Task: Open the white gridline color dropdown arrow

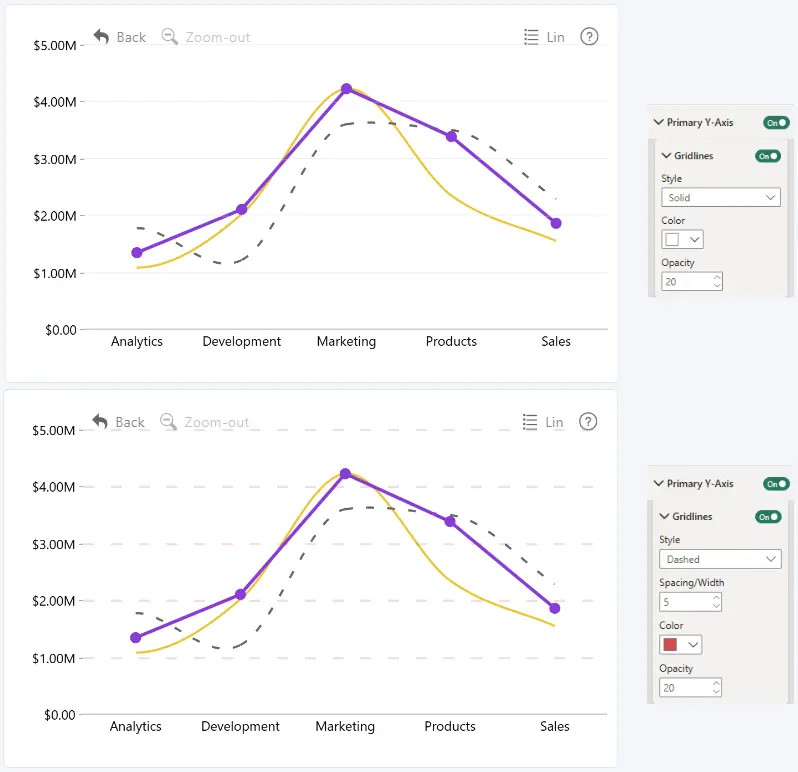Action: [x=695, y=239]
